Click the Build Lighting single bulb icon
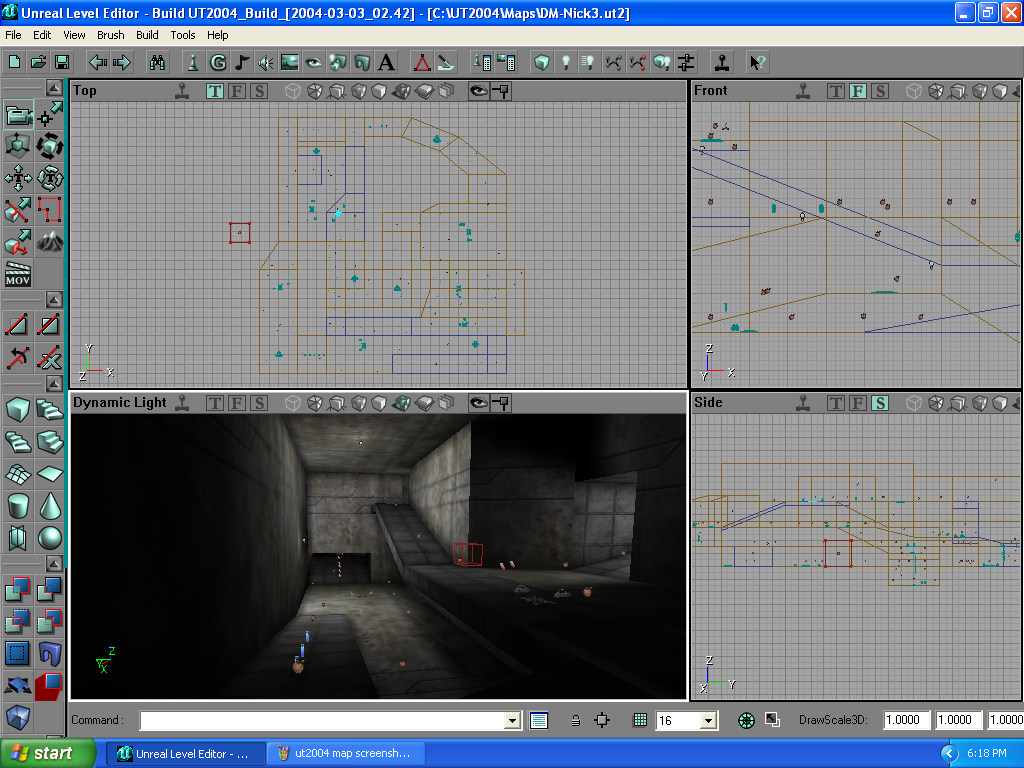Image resolution: width=1024 pixels, height=768 pixels. click(566, 63)
